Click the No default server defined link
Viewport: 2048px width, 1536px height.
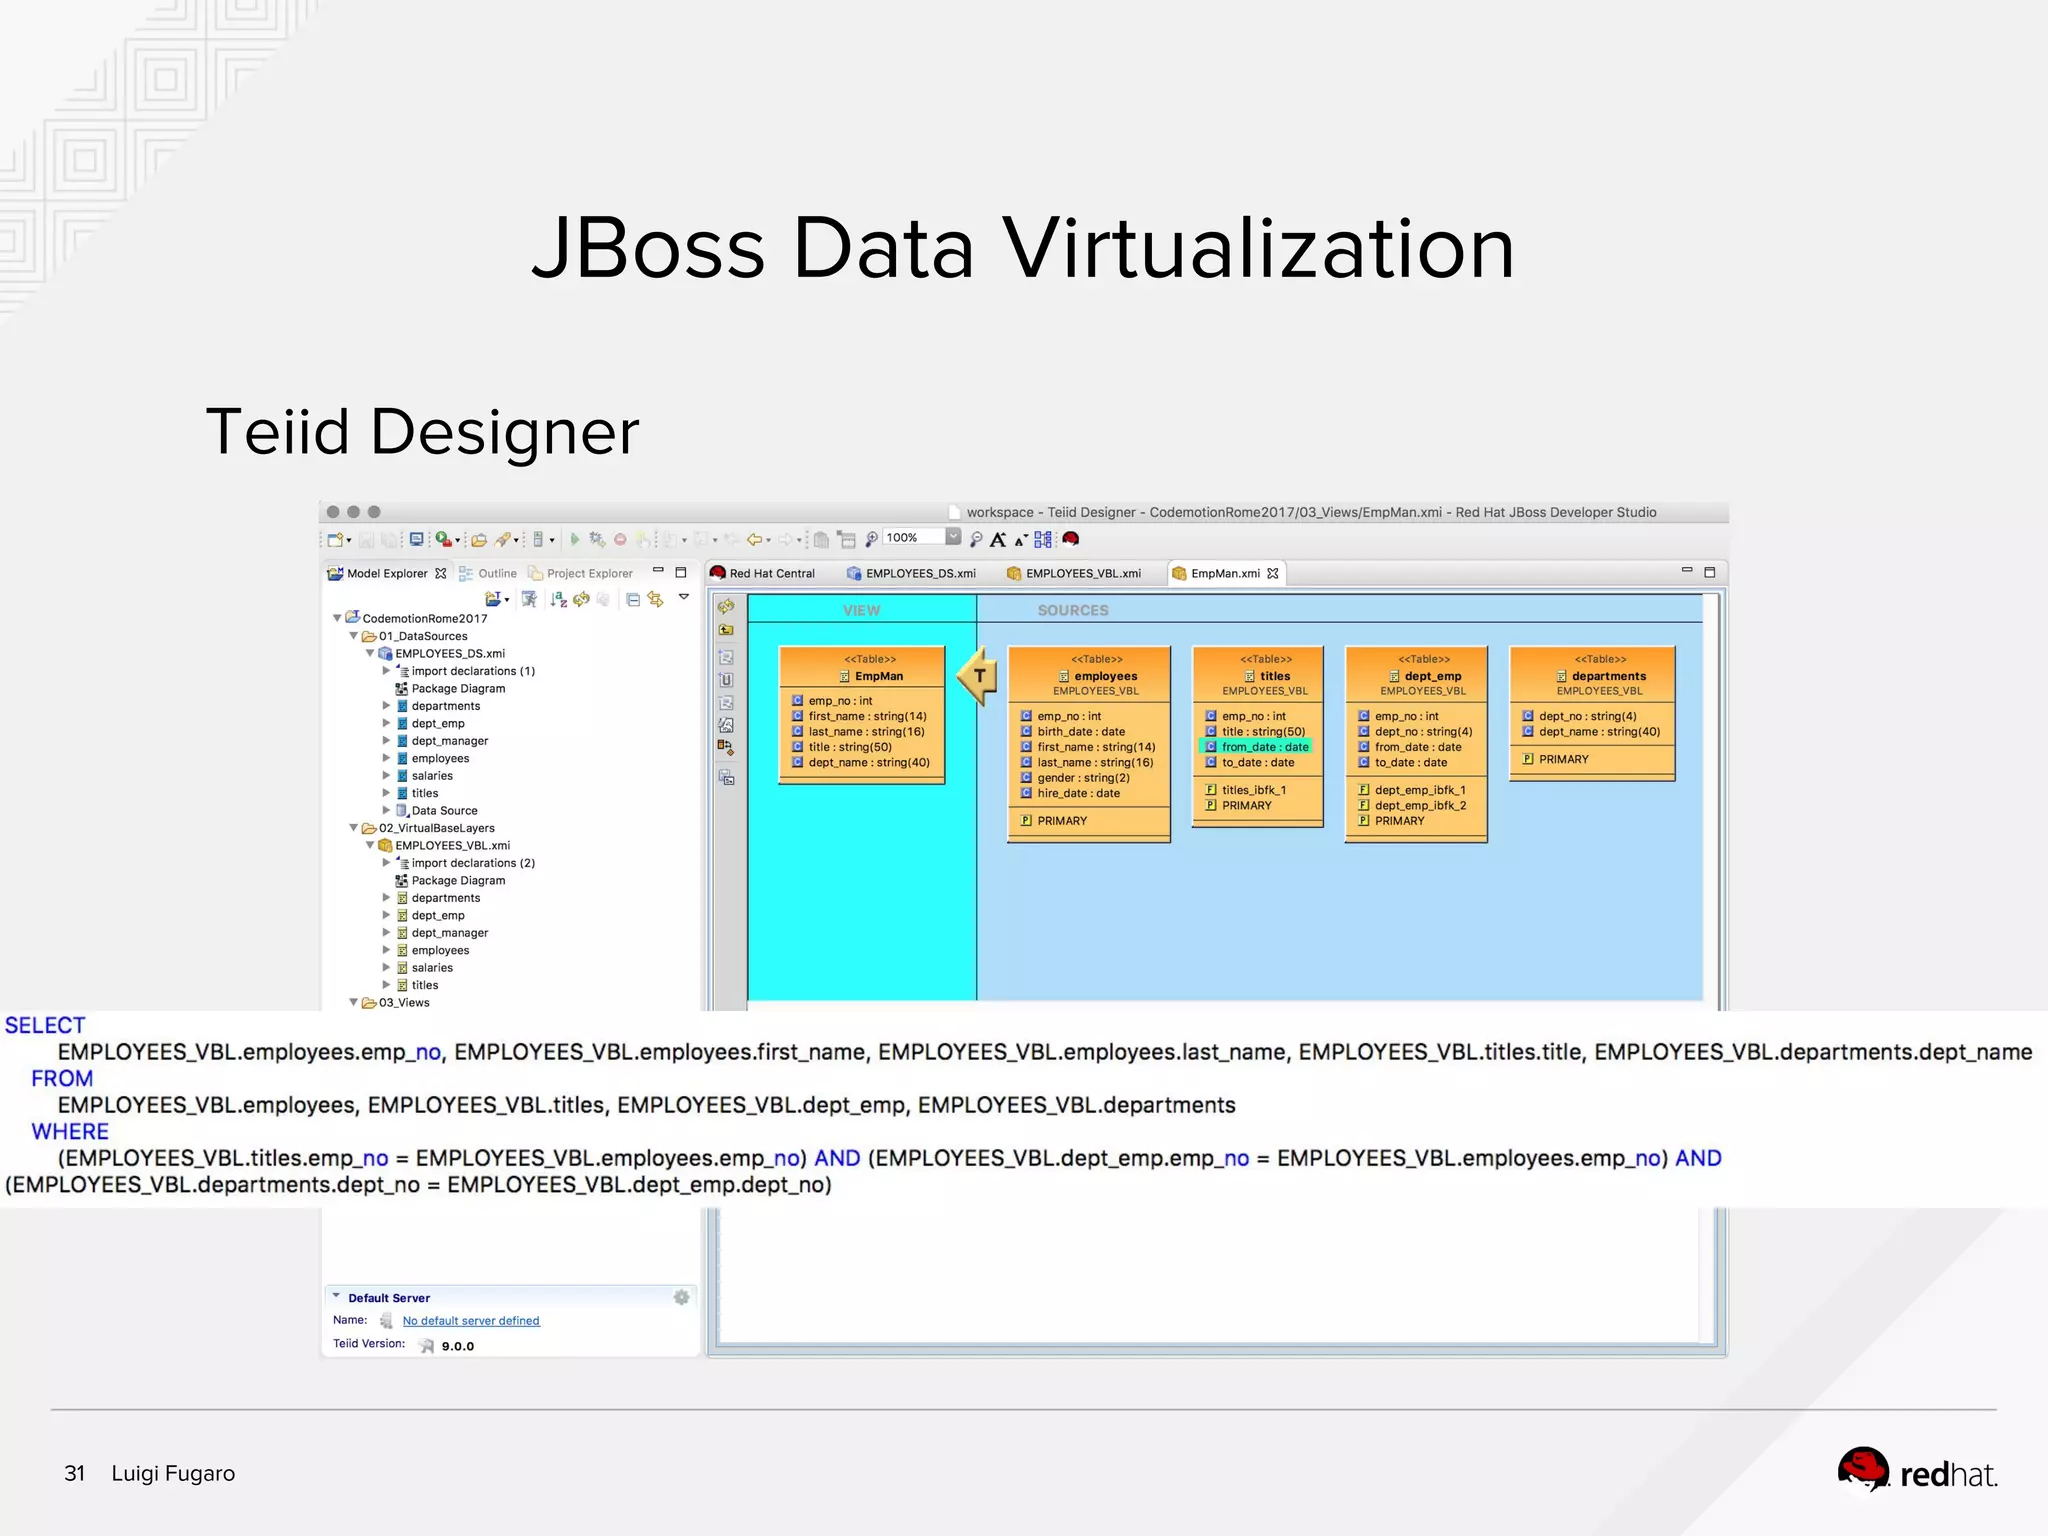point(471,1321)
